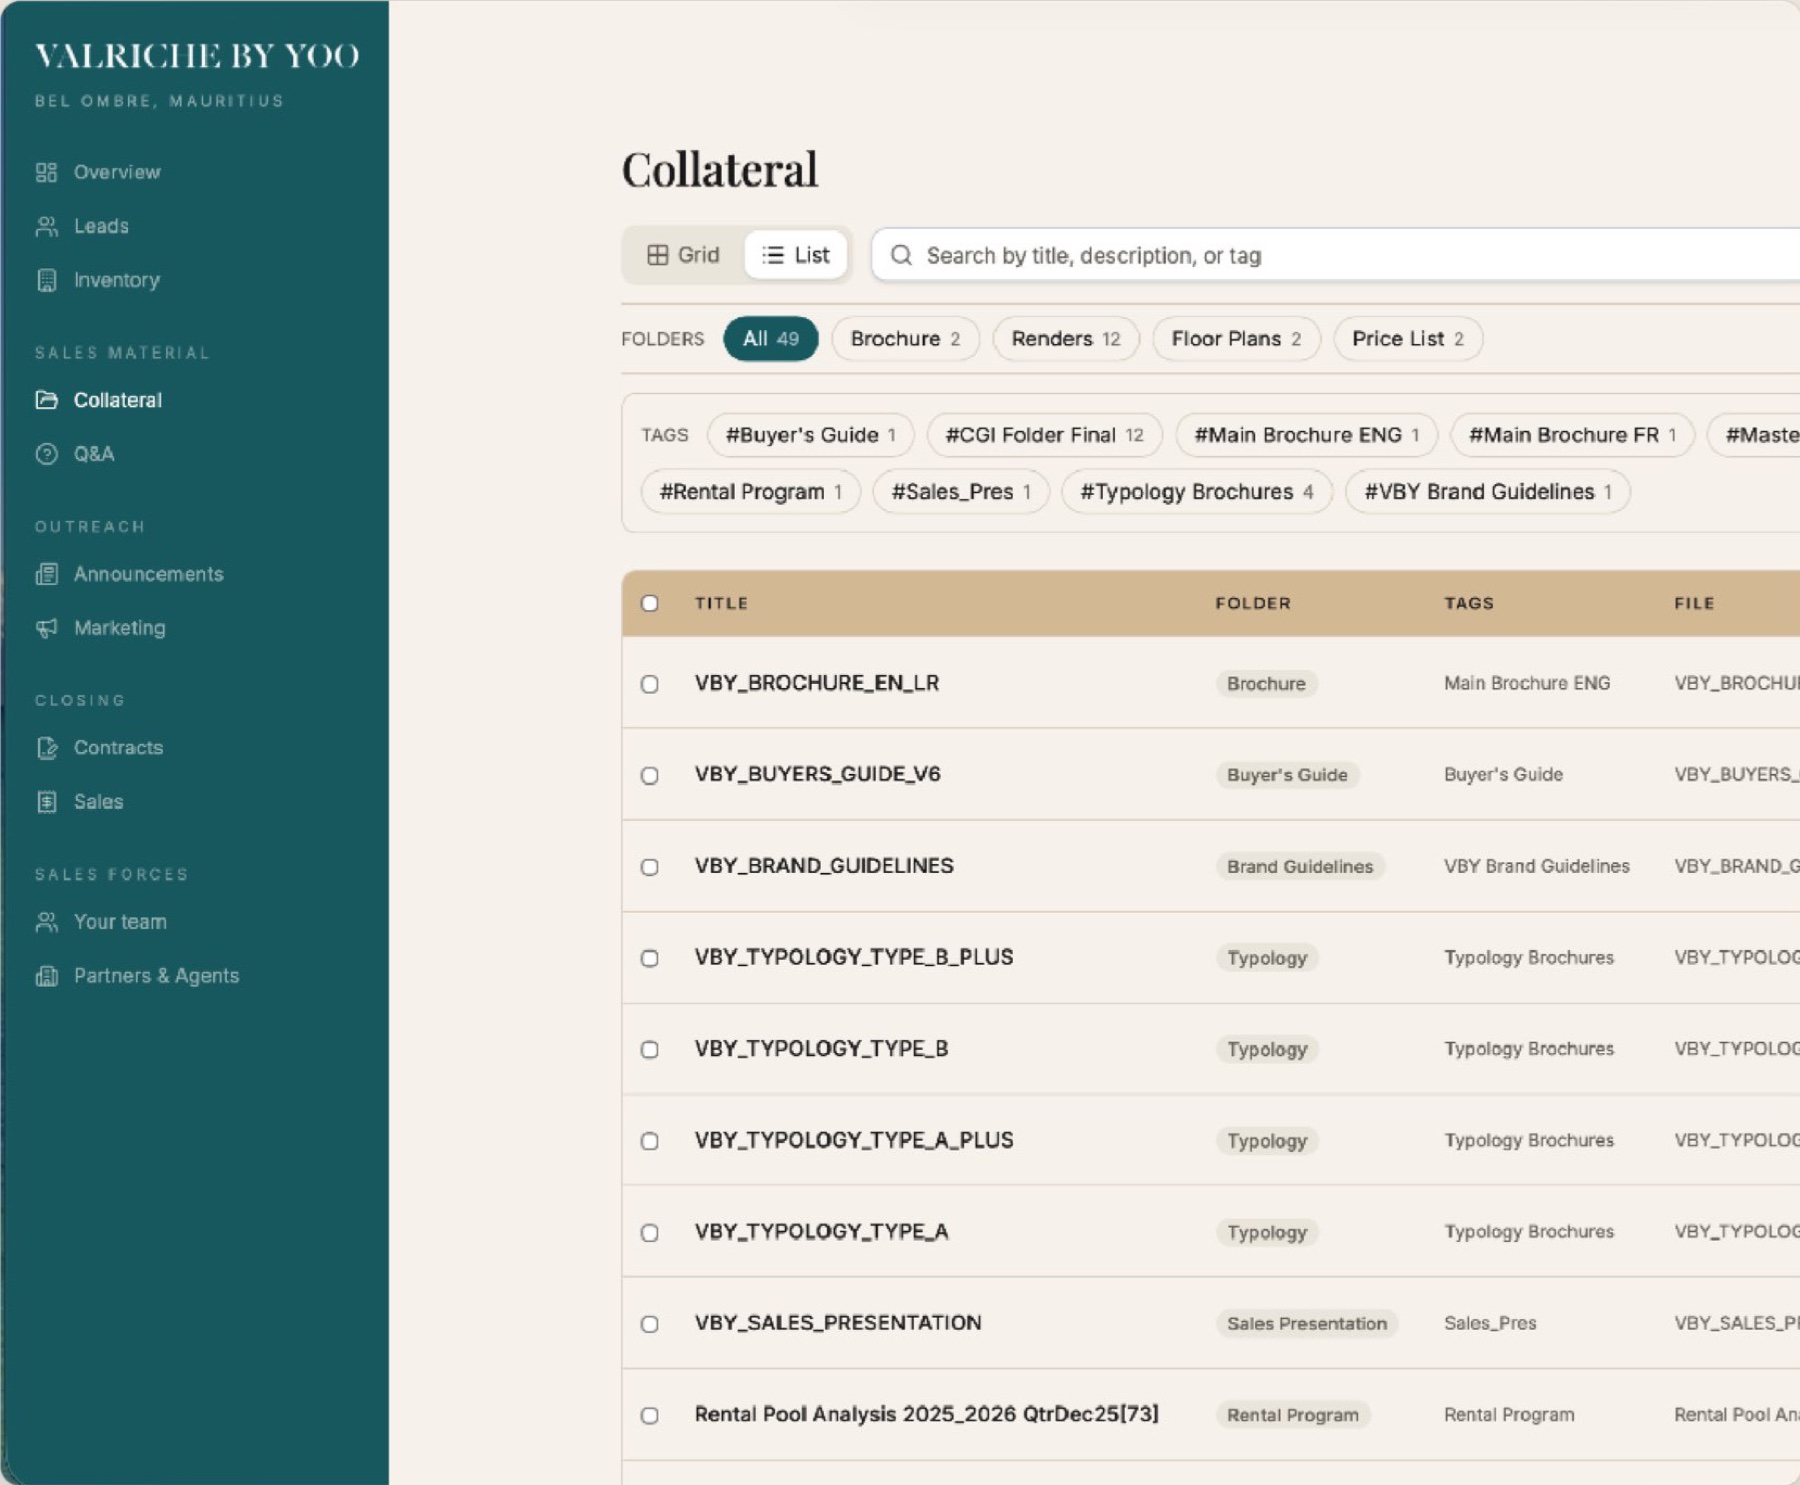Image resolution: width=1800 pixels, height=1485 pixels.
Task: Open the VBY_TYPOLOGY_TYPE_A_PLUS title
Action: point(854,1140)
